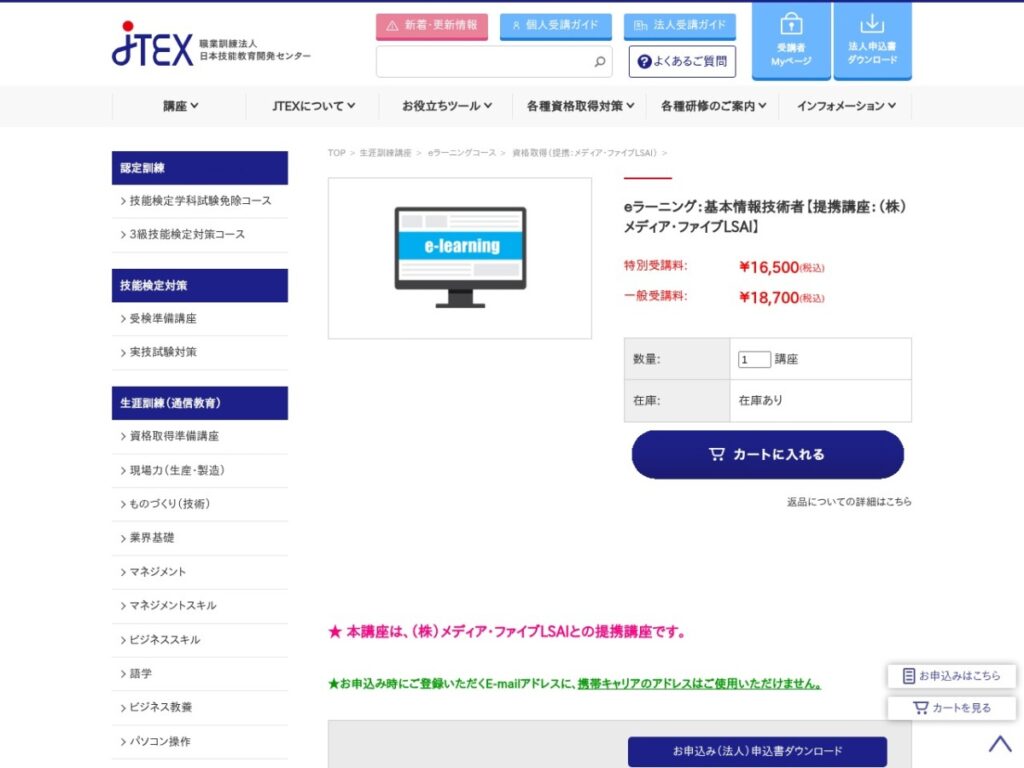Click the e-learning product image
Image resolution: width=1024 pixels, height=768 pixels.
click(x=460, y=258)
